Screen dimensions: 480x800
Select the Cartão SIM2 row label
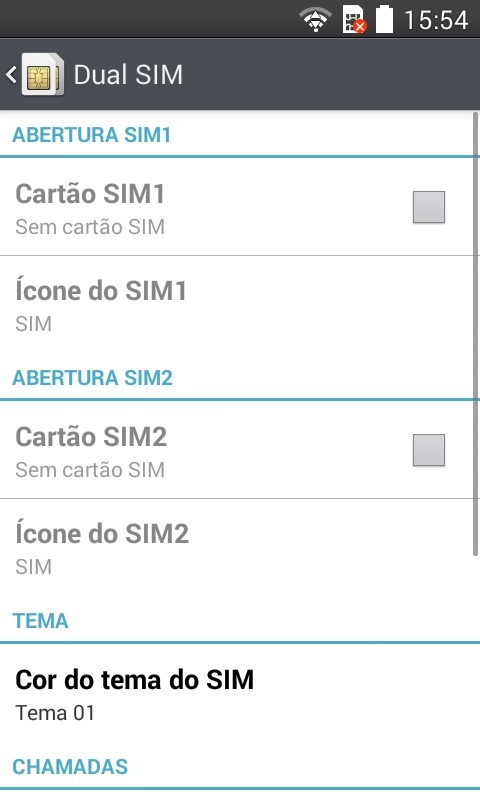click(91, 437)
